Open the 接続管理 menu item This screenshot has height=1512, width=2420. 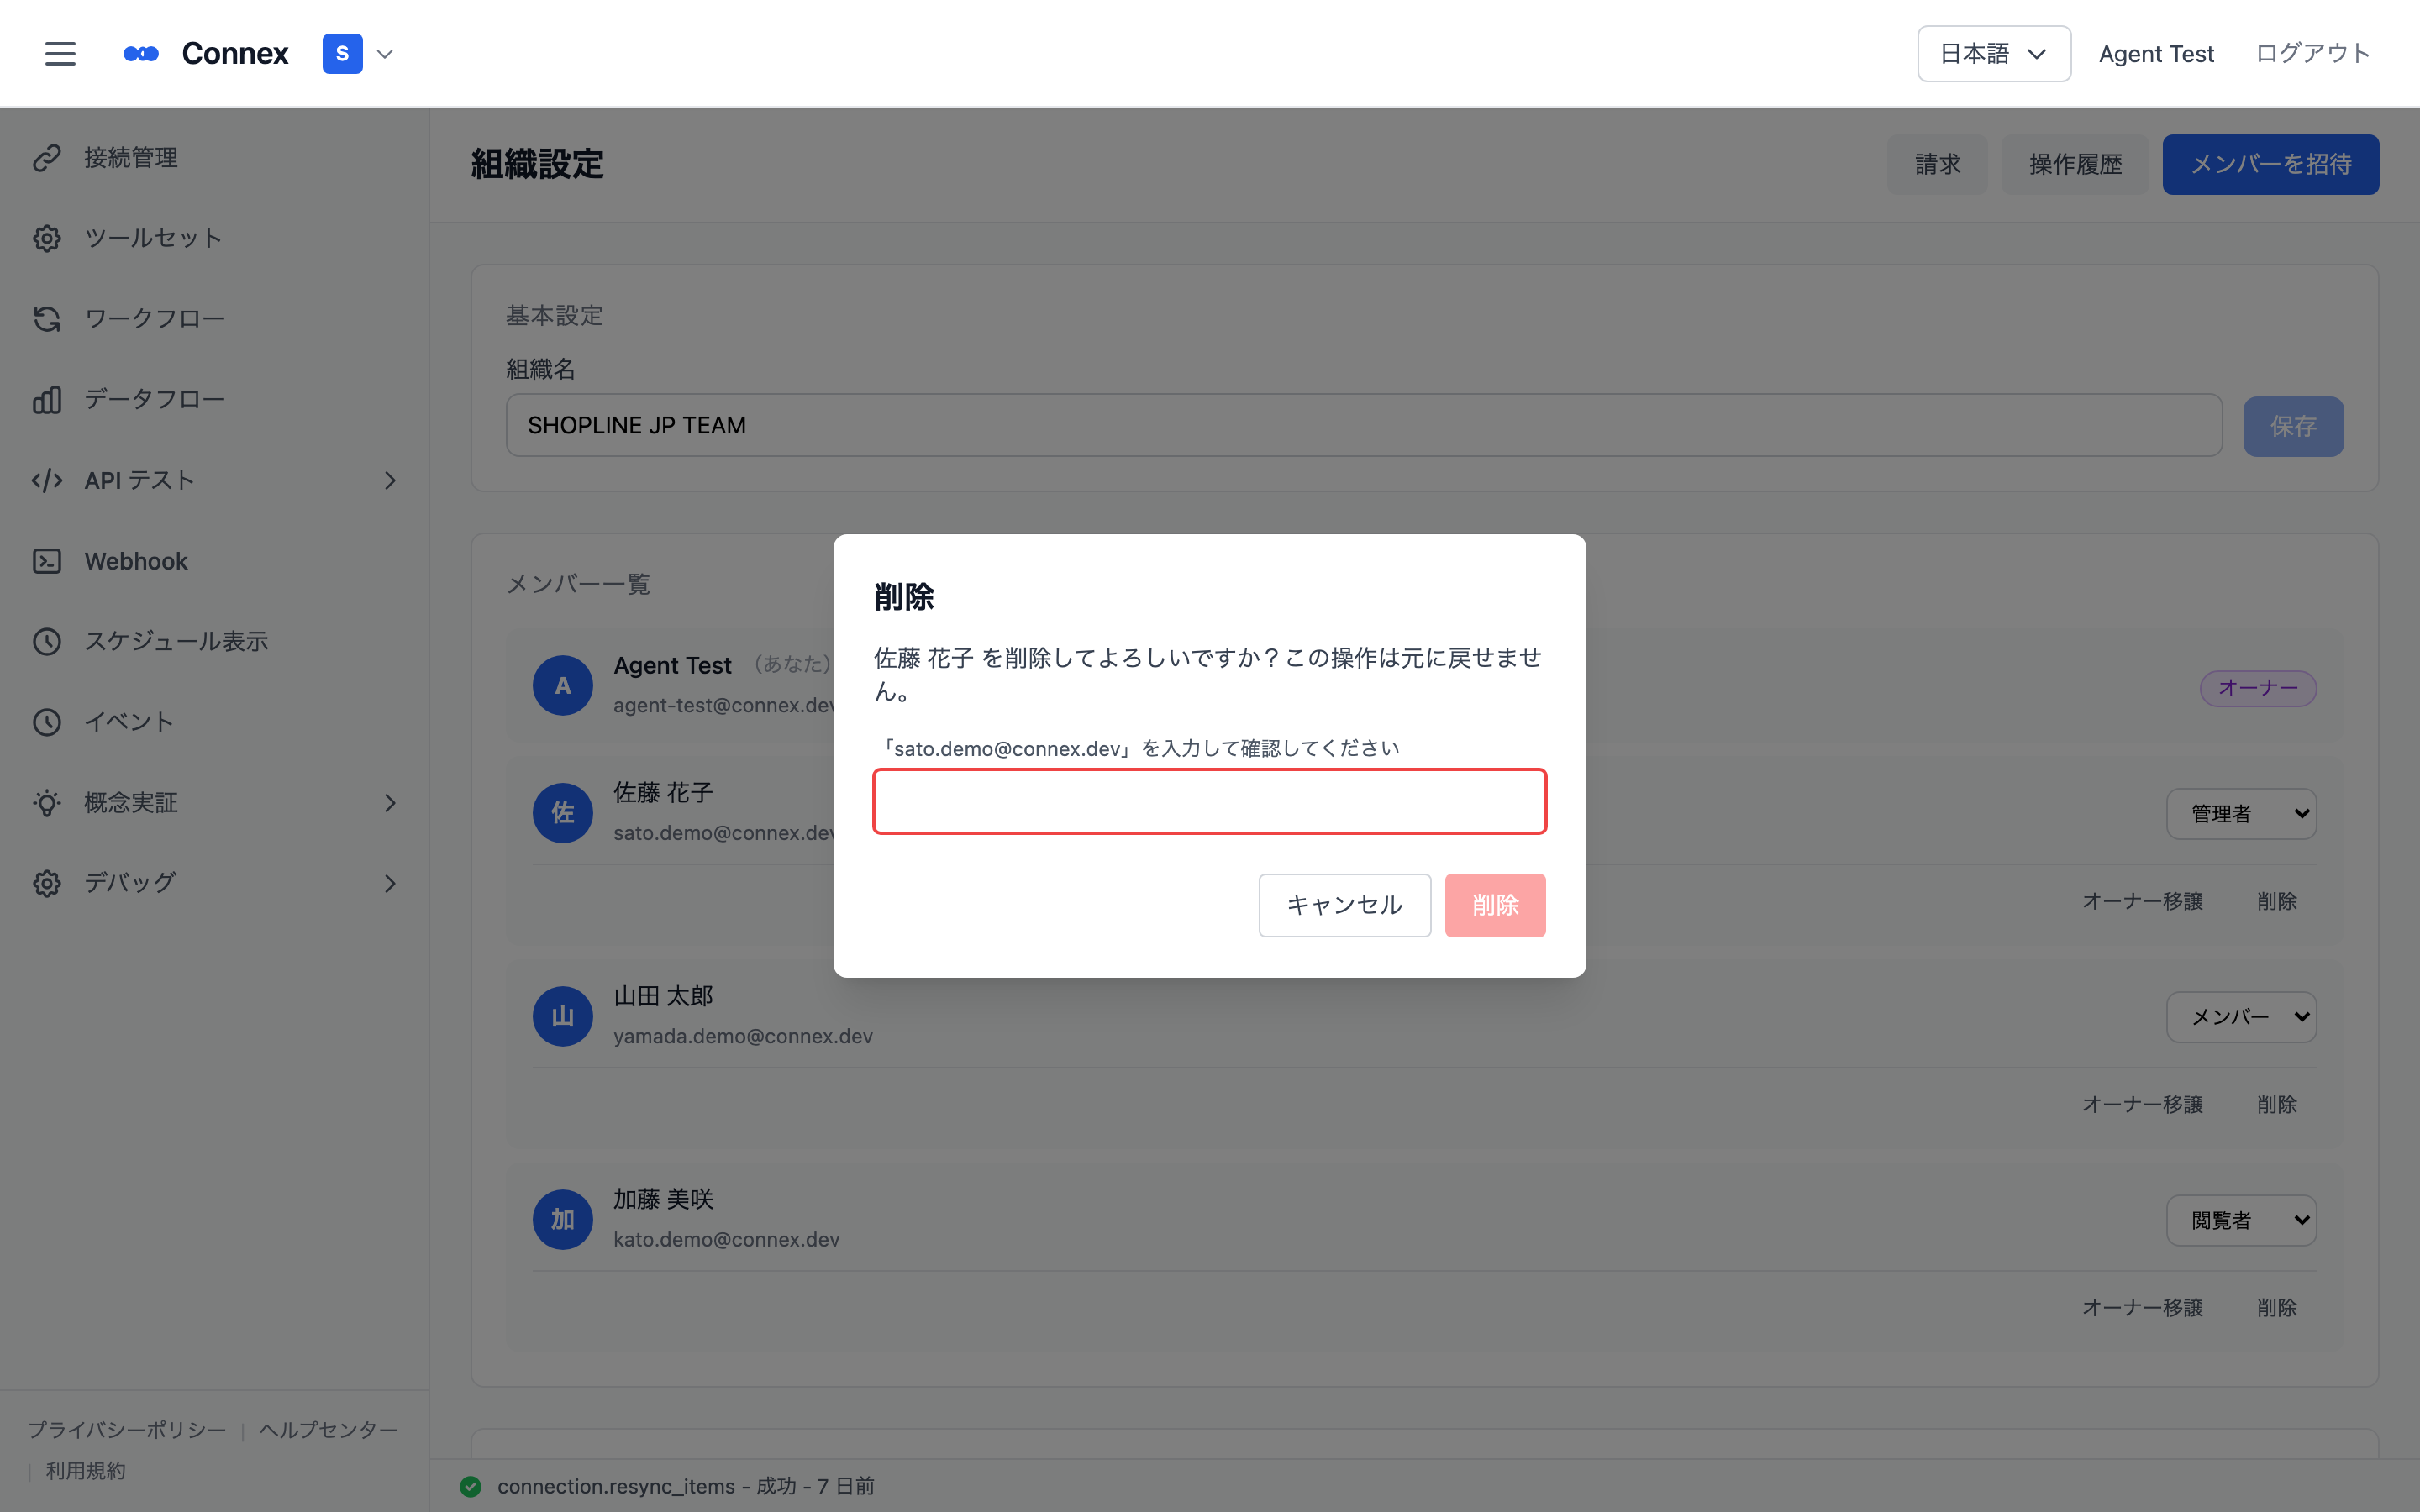pyautogui.click(x=214, y=158)
